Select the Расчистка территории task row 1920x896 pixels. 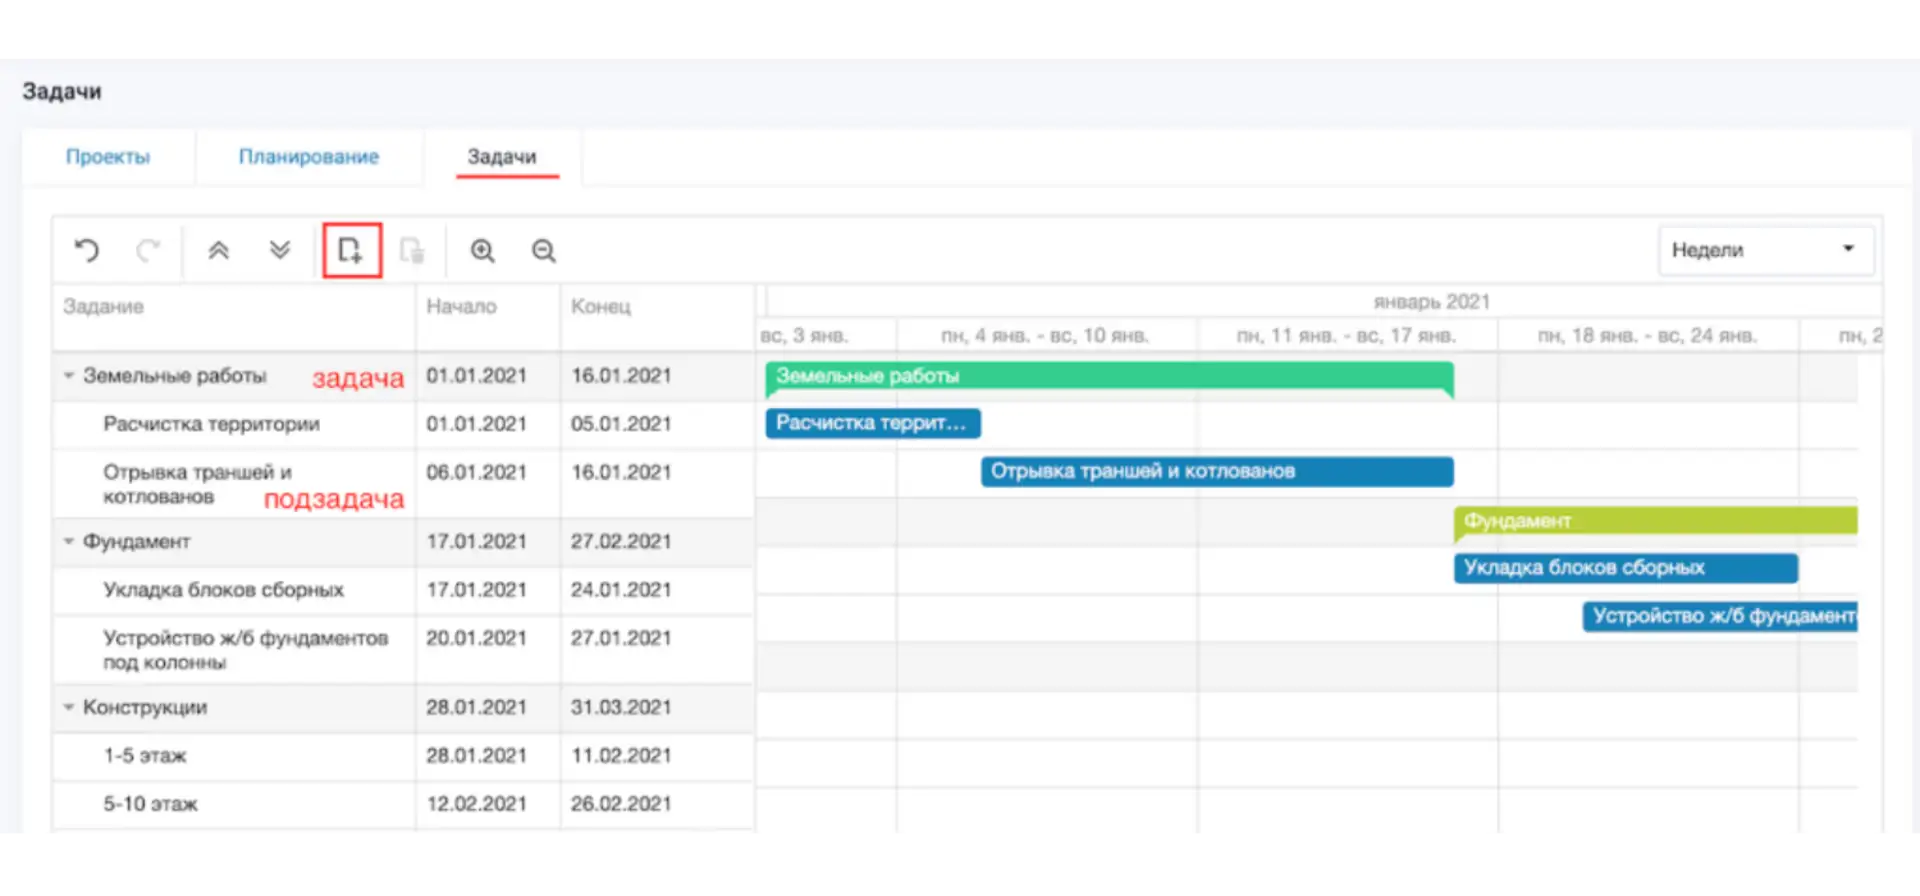pos(403,424)
